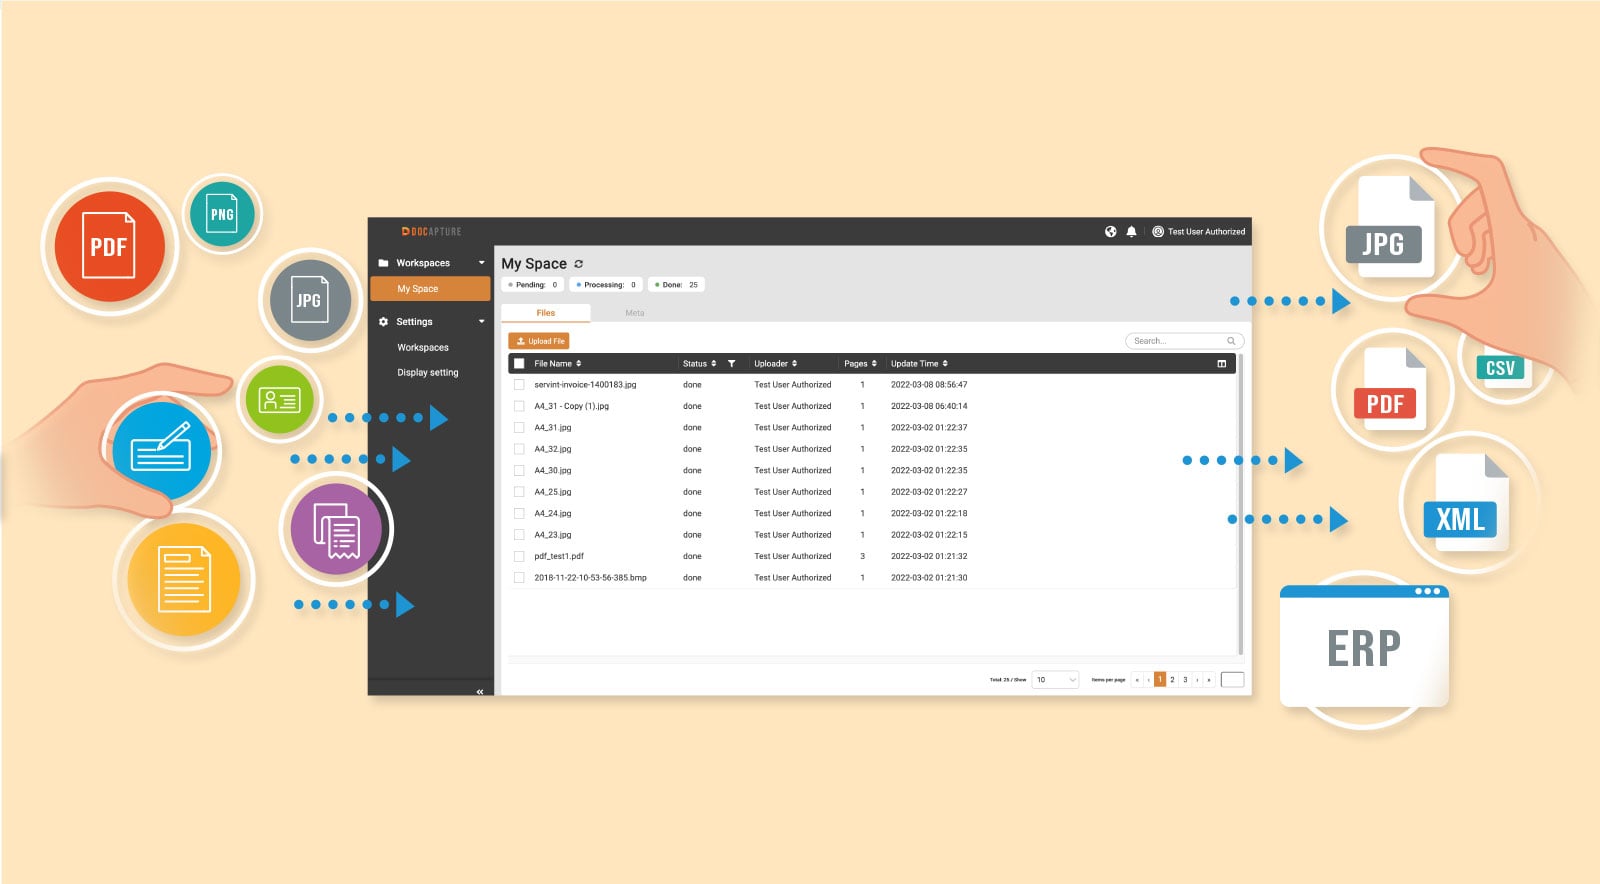Sort by Status column arrows
The width and height of the screenshot is (1600, 884).
713,364
